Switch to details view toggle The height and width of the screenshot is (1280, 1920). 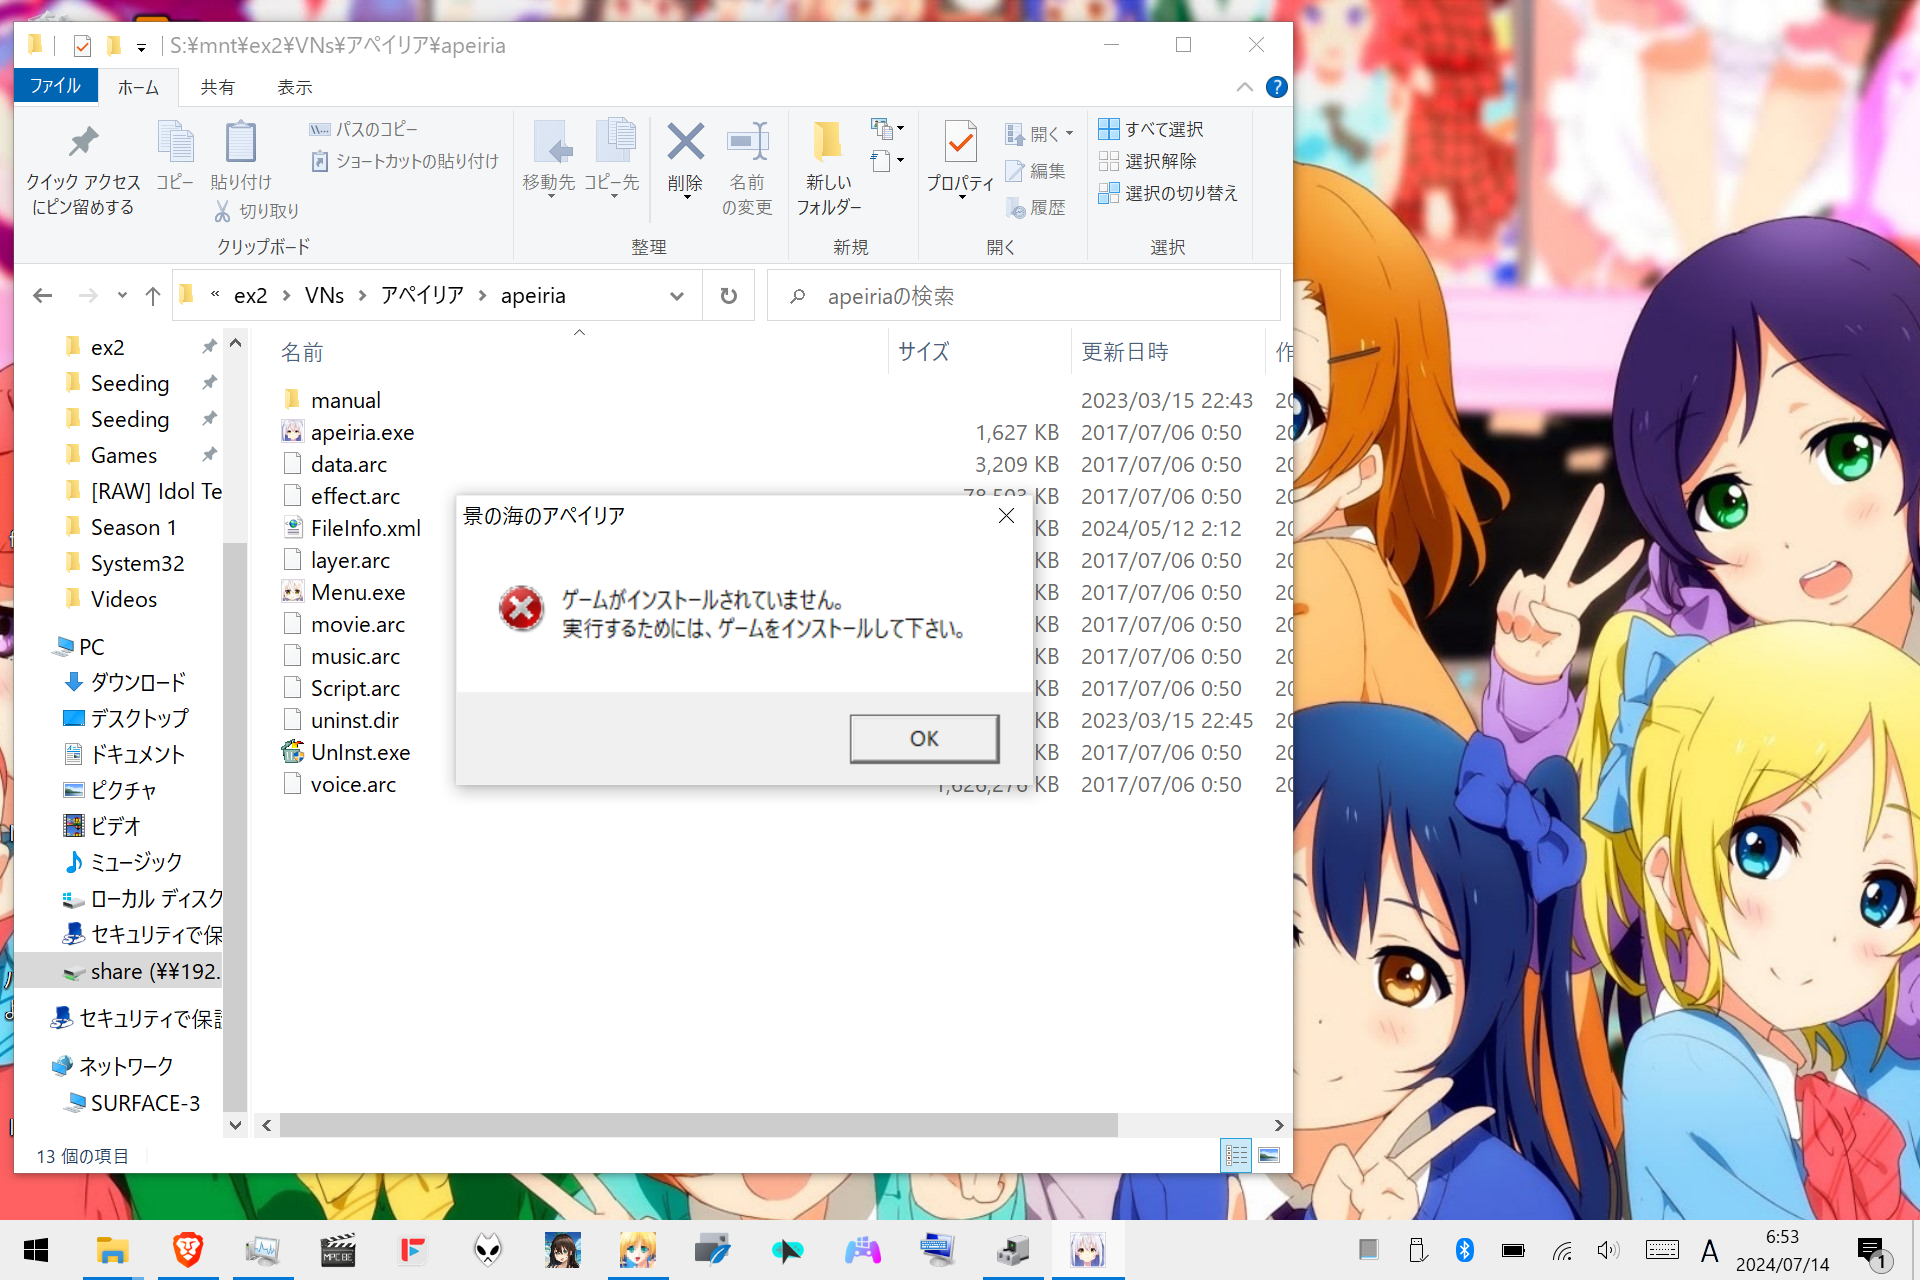[1235, 1155]
